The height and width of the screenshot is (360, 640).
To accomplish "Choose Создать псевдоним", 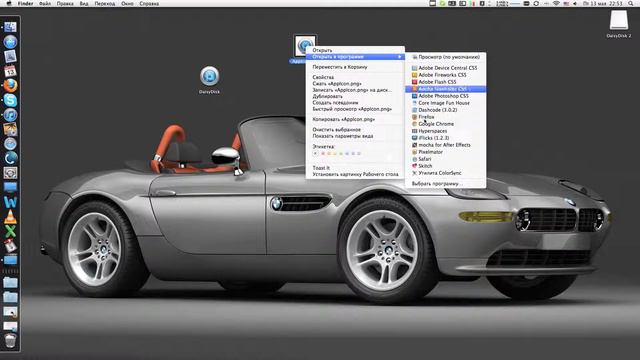I will (355, 103).
